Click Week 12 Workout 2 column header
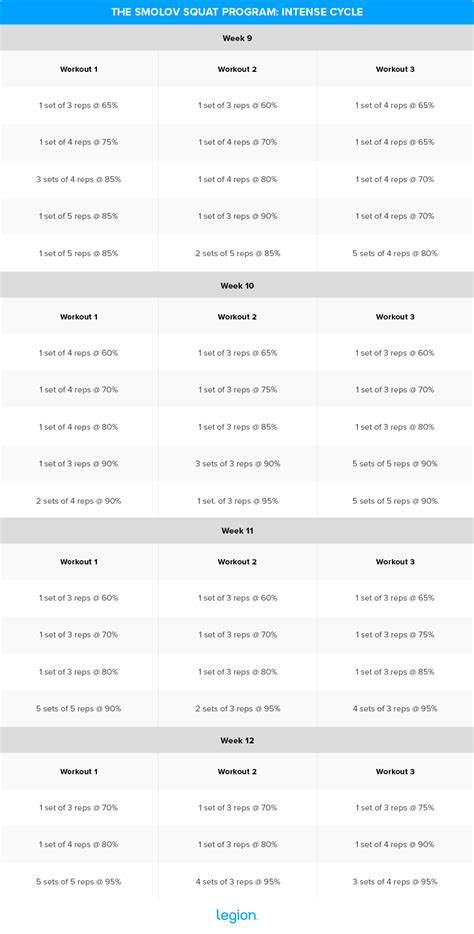 click(237, 771)
